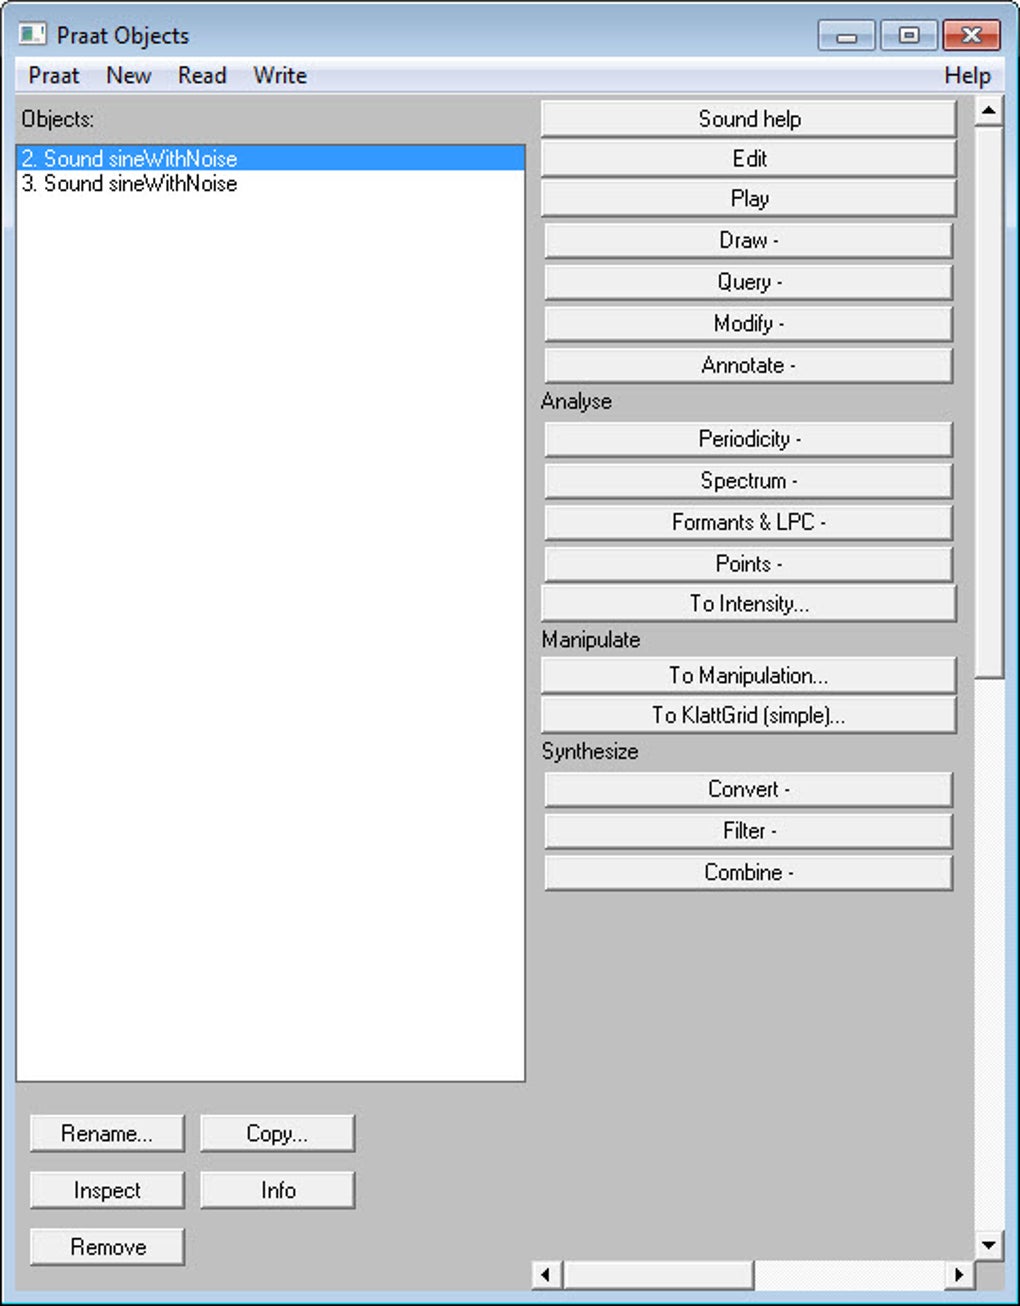Click the horizontal scrollbar thumb
Screen dimensions: 1020x1306
(x=658, y=1274)
